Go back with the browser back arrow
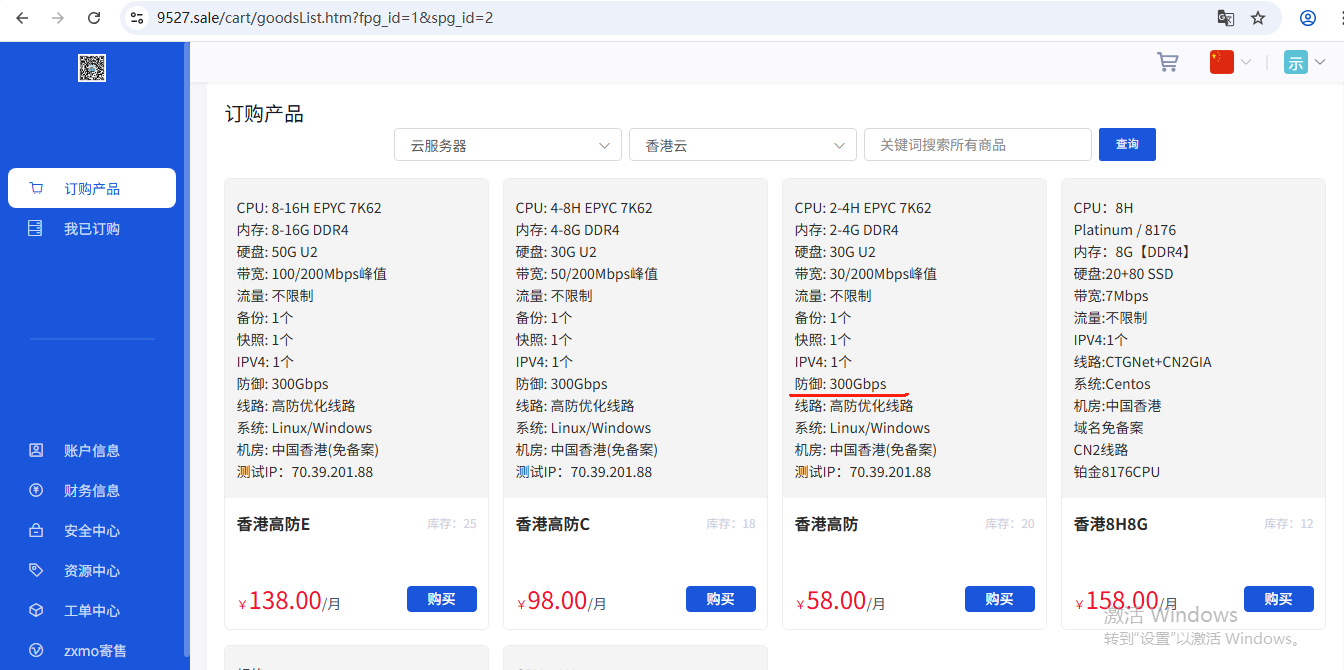1344x670 pixels. 22,18
